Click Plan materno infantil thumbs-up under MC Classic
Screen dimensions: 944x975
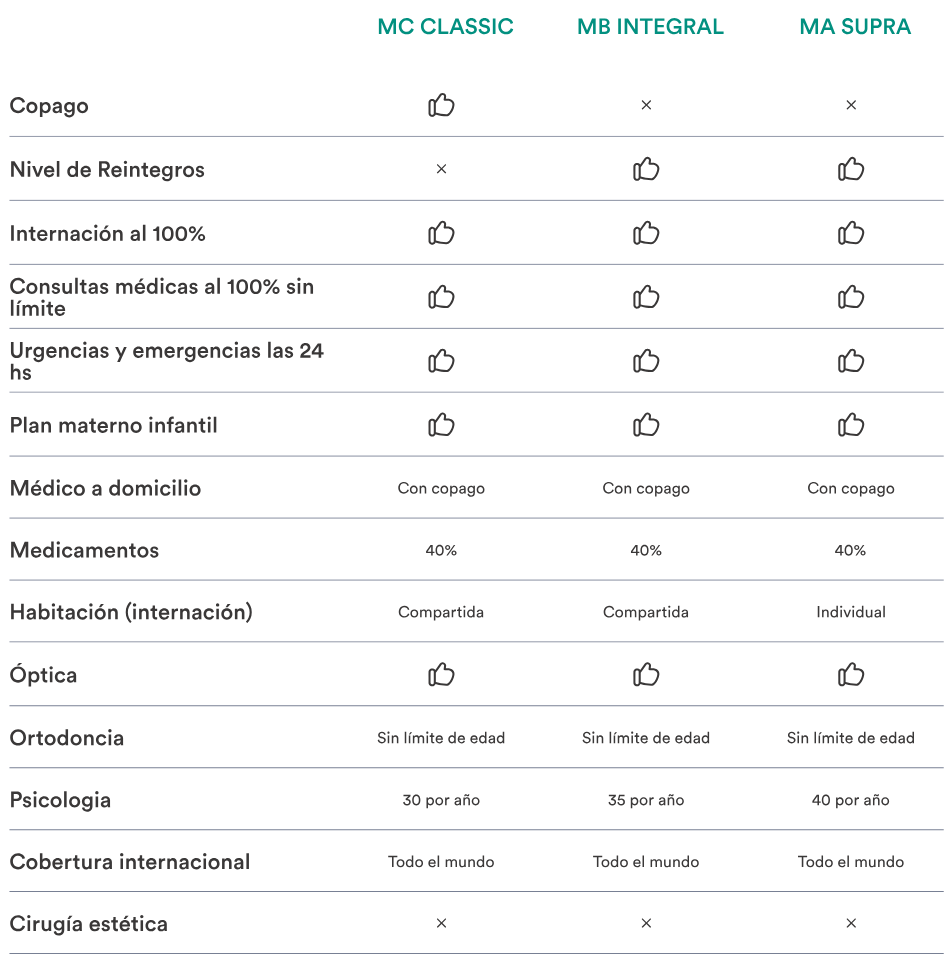(441, 425)
